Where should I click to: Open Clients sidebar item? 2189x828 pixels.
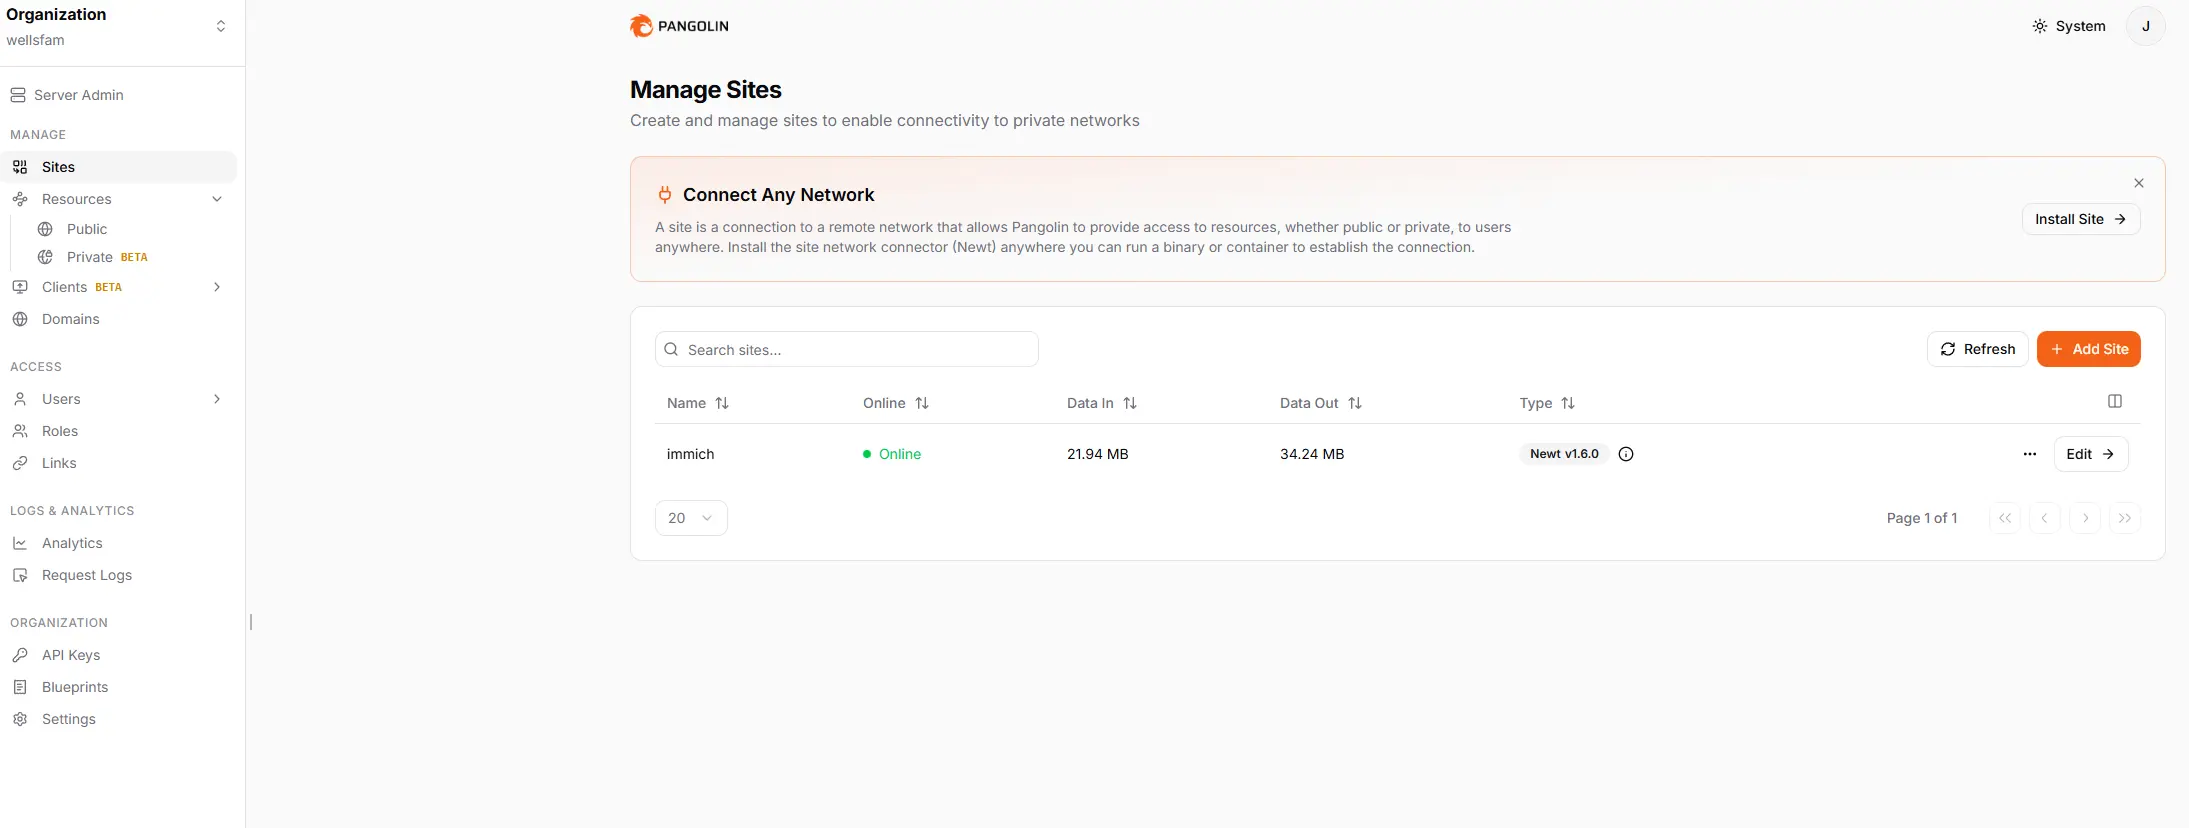[x=65, y=287]
